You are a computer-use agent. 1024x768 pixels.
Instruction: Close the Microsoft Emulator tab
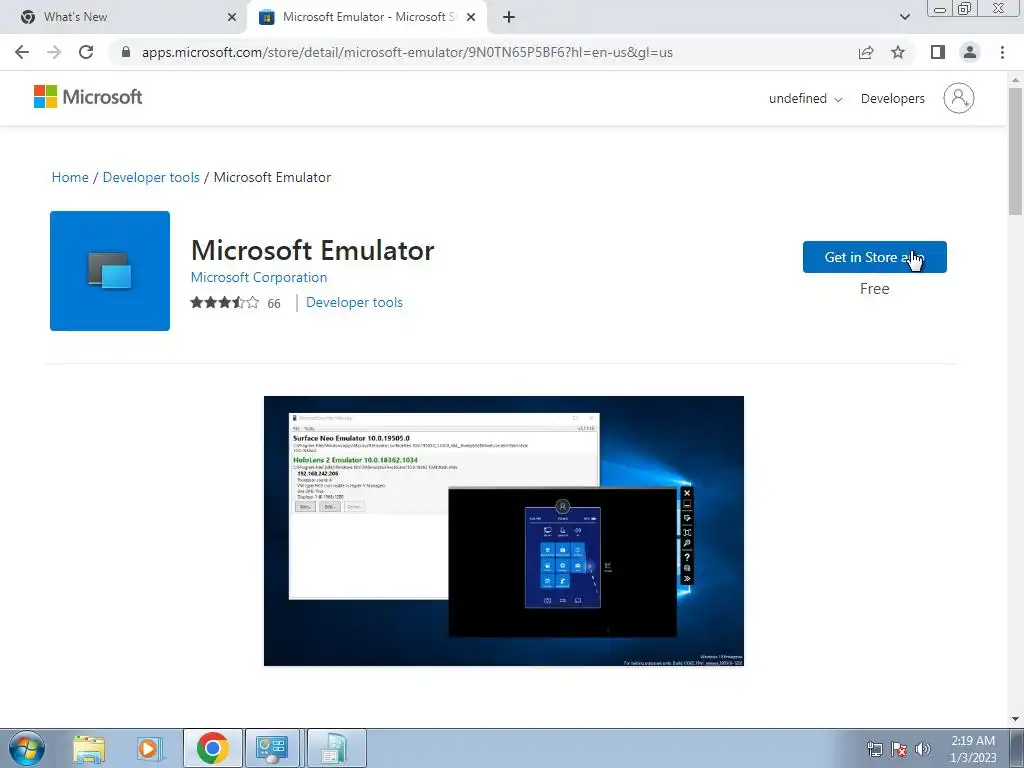click(x=471, y=17)
